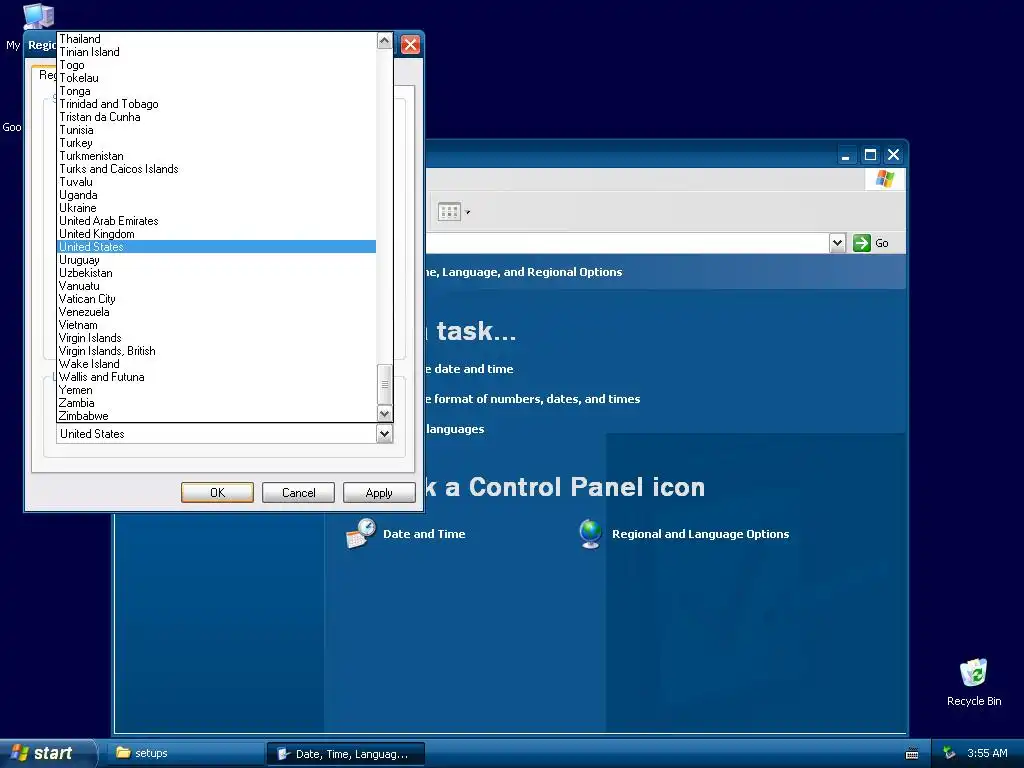The width and height of the screenshot is (1024, 768).
Task: Close the Regional Options dialog
Action: coord(410,44)
